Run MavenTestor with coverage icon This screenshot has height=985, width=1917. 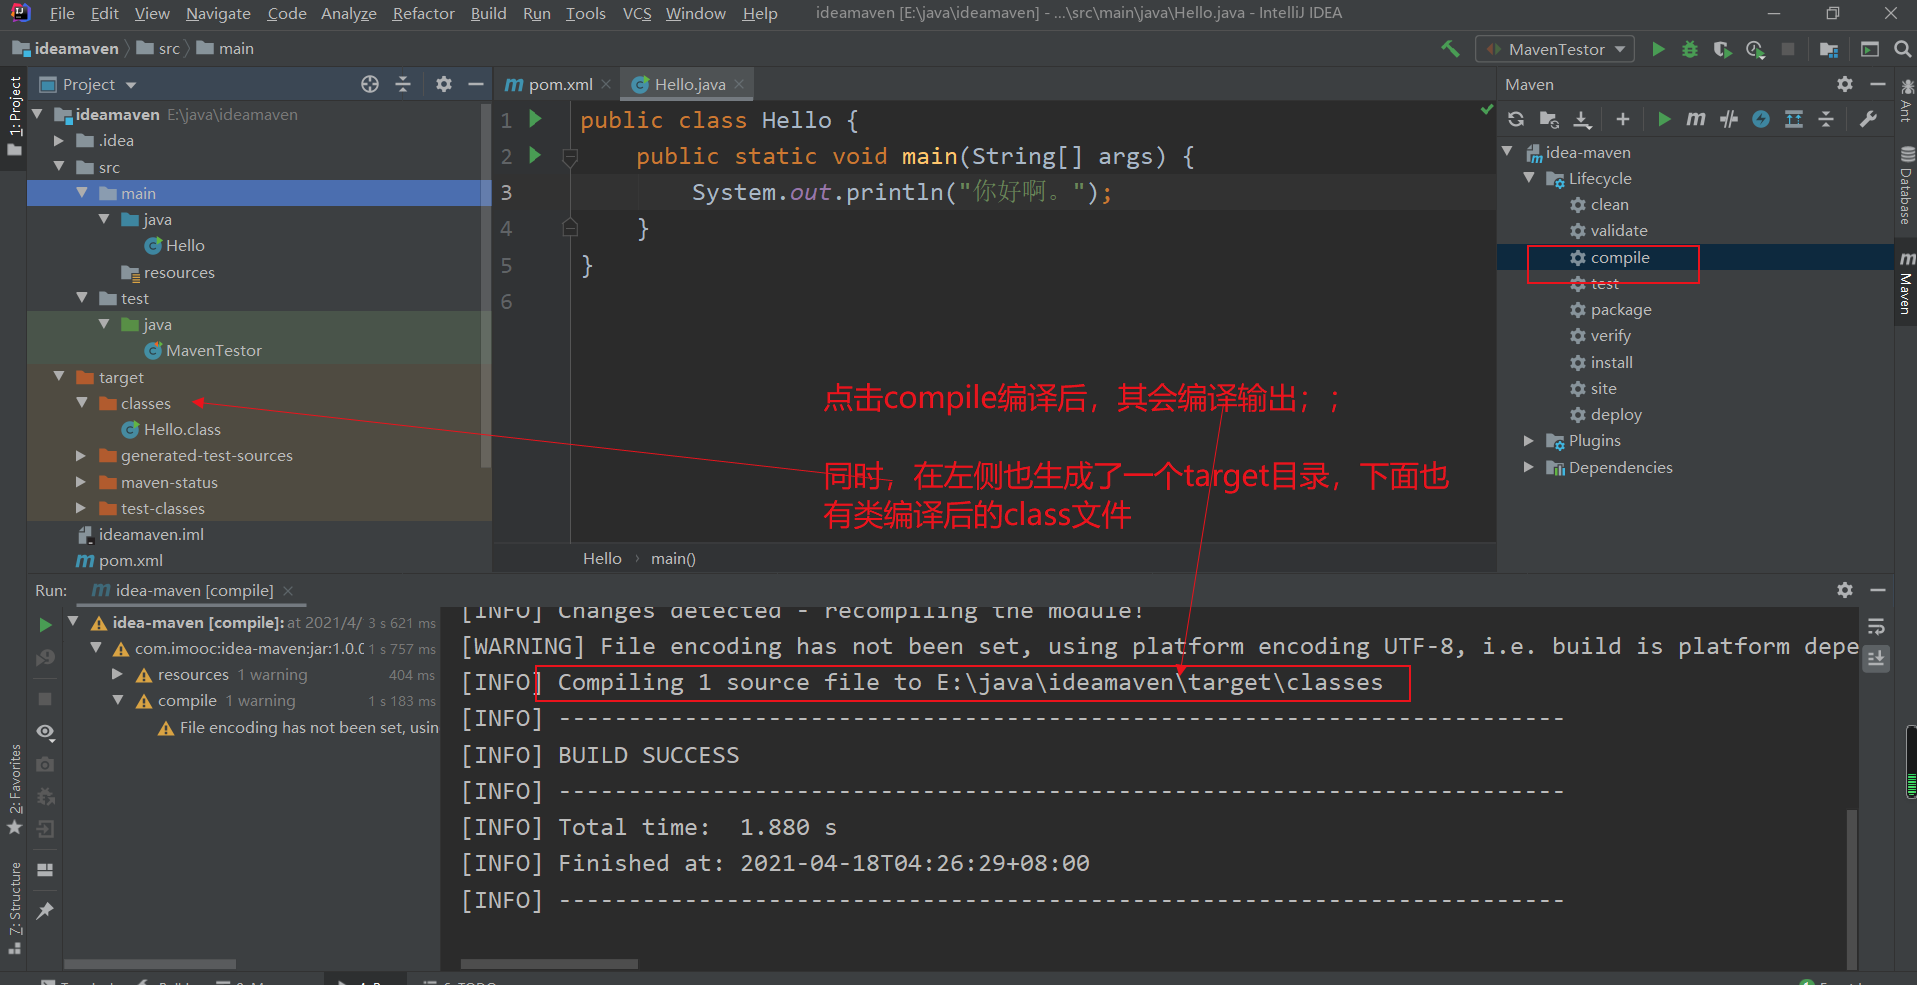pos(1722,49)
